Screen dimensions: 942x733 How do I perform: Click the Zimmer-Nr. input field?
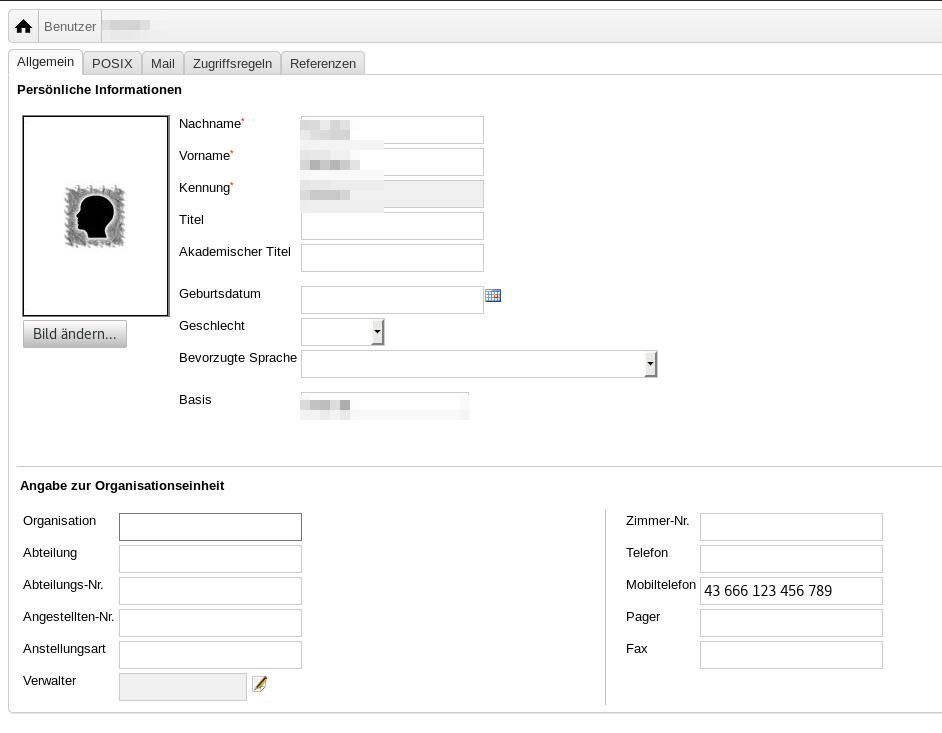[791, 527]
